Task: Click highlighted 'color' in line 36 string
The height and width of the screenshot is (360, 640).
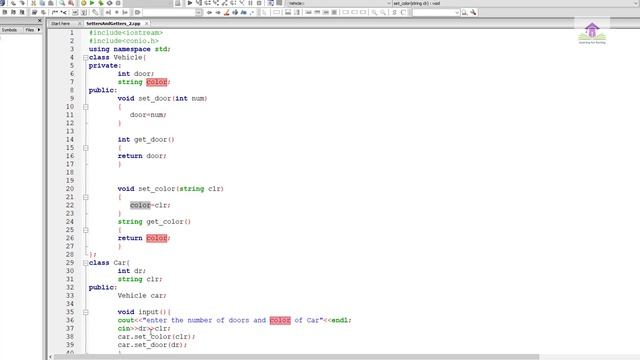Action: [x=280, y=320]
